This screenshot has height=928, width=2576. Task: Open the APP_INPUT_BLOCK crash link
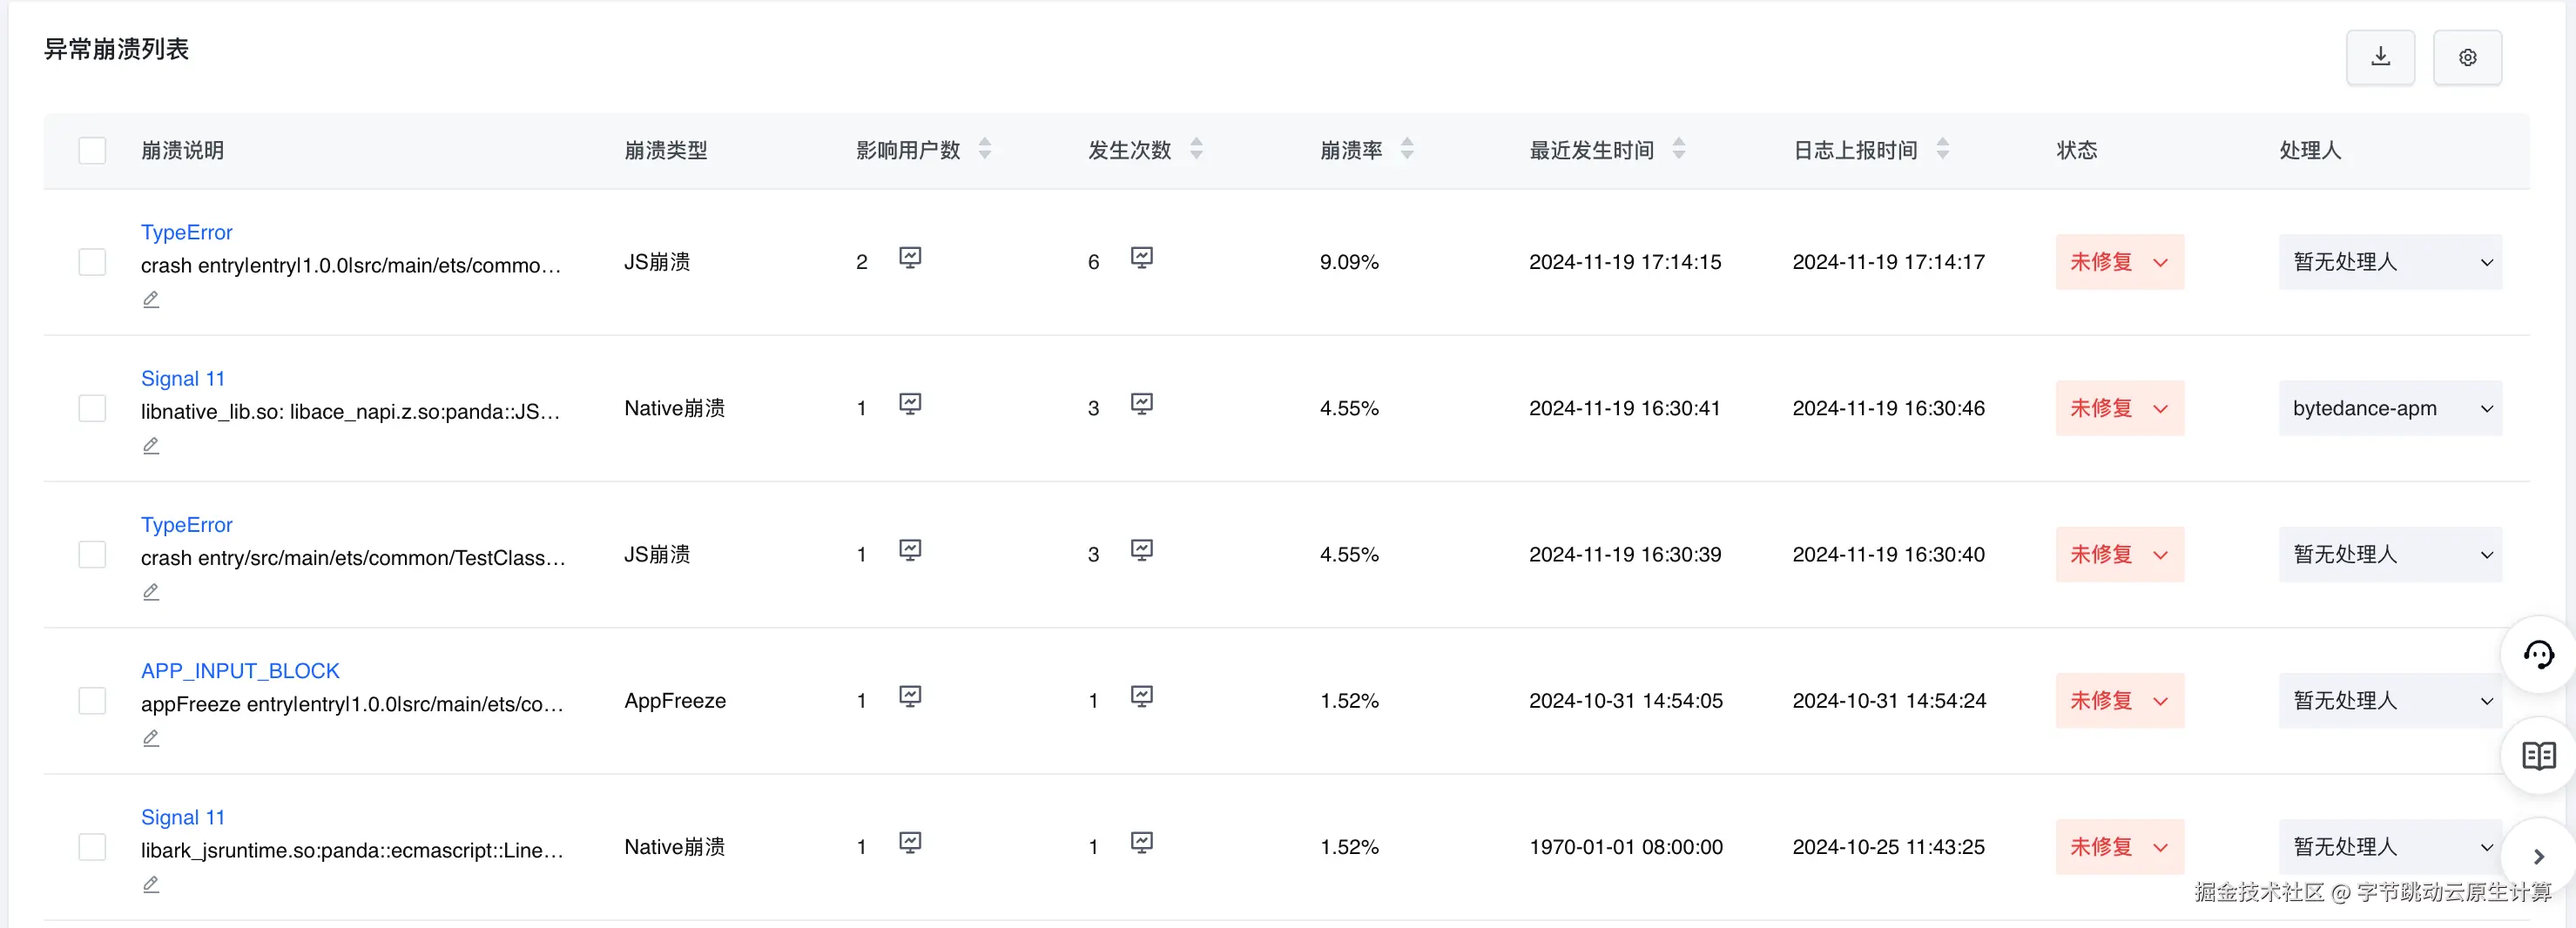click(x=240, y=671)
